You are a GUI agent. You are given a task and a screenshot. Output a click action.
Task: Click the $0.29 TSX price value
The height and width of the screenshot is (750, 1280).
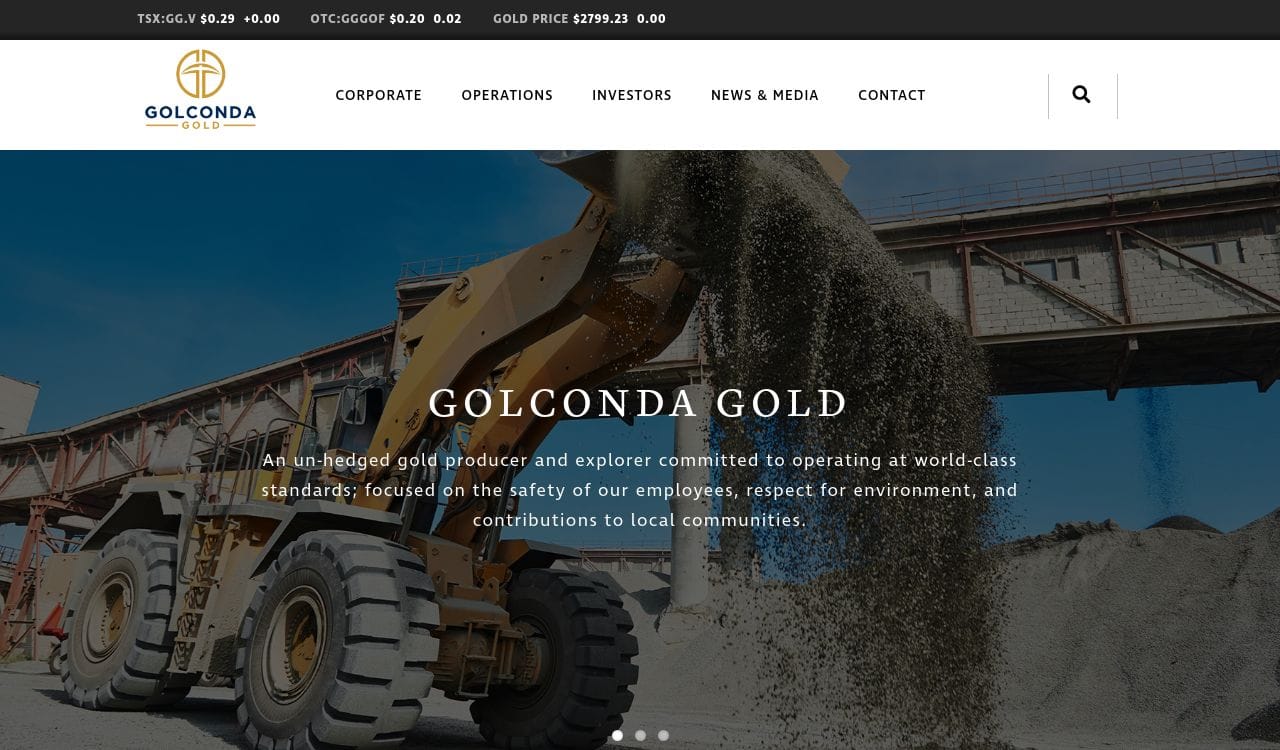tap(217, 19)
